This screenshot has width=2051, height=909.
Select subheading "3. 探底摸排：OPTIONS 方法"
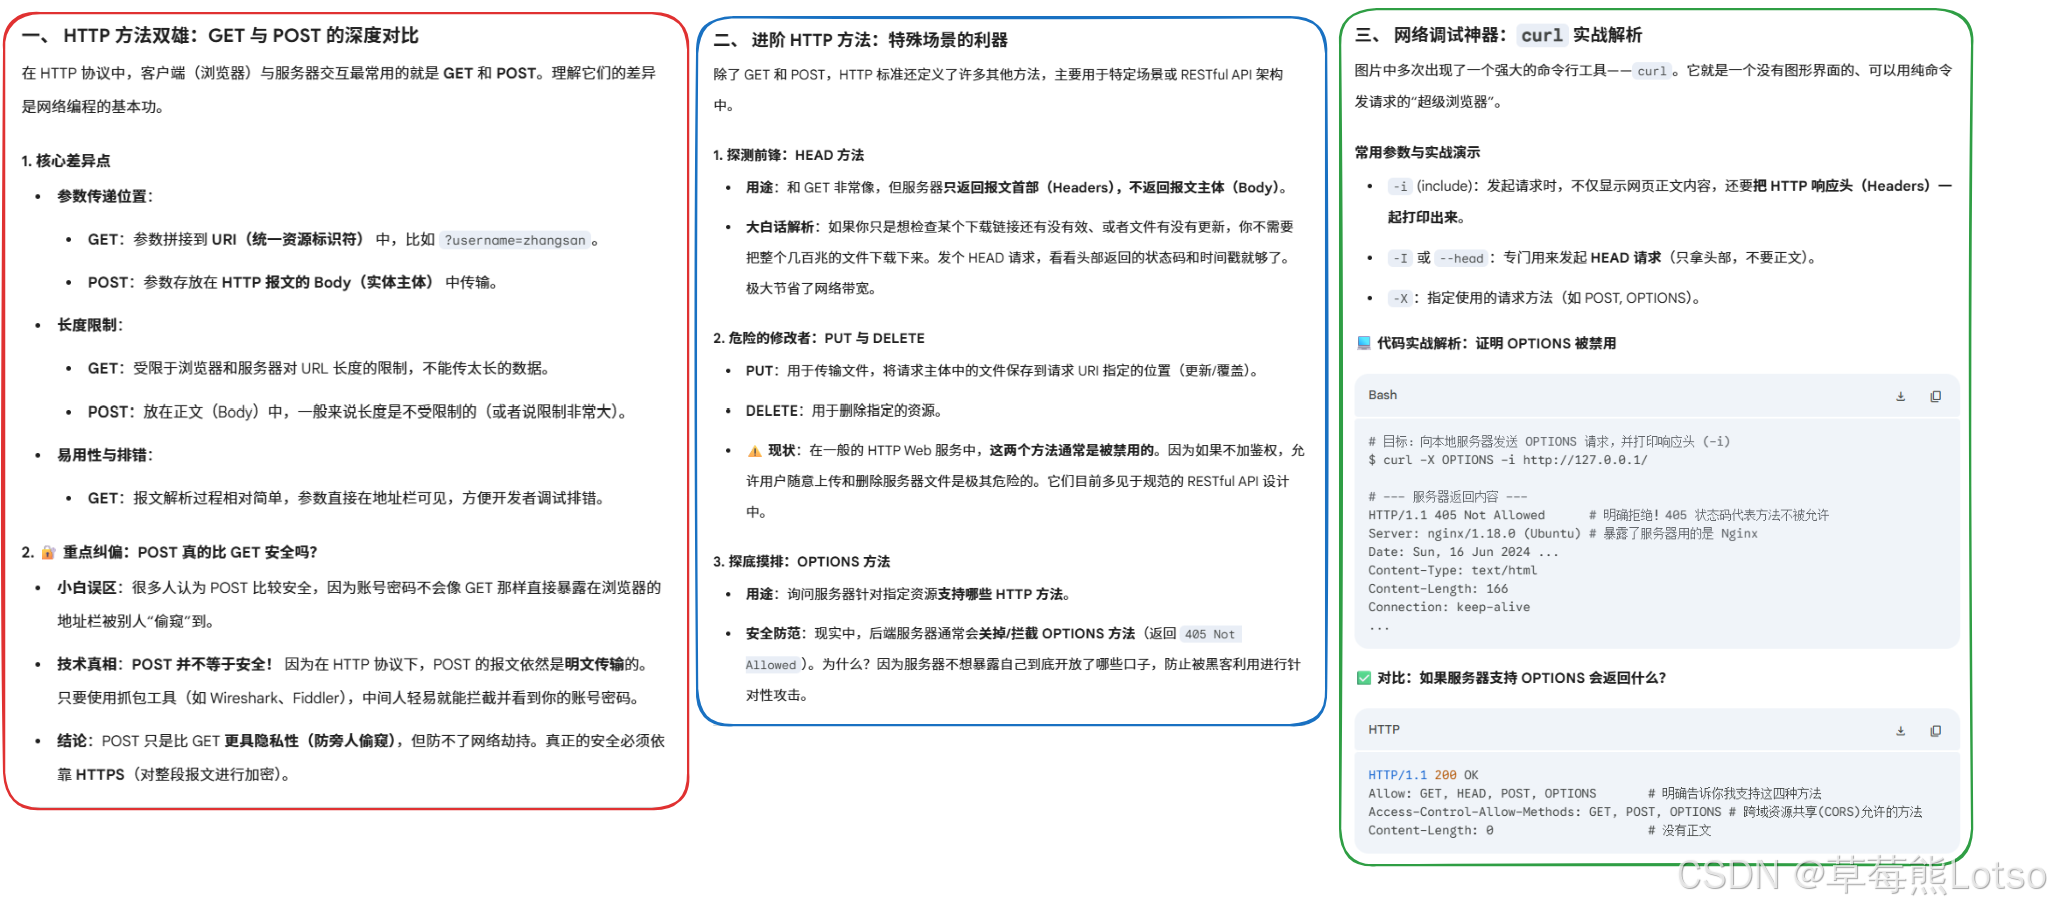pos(802,562)
